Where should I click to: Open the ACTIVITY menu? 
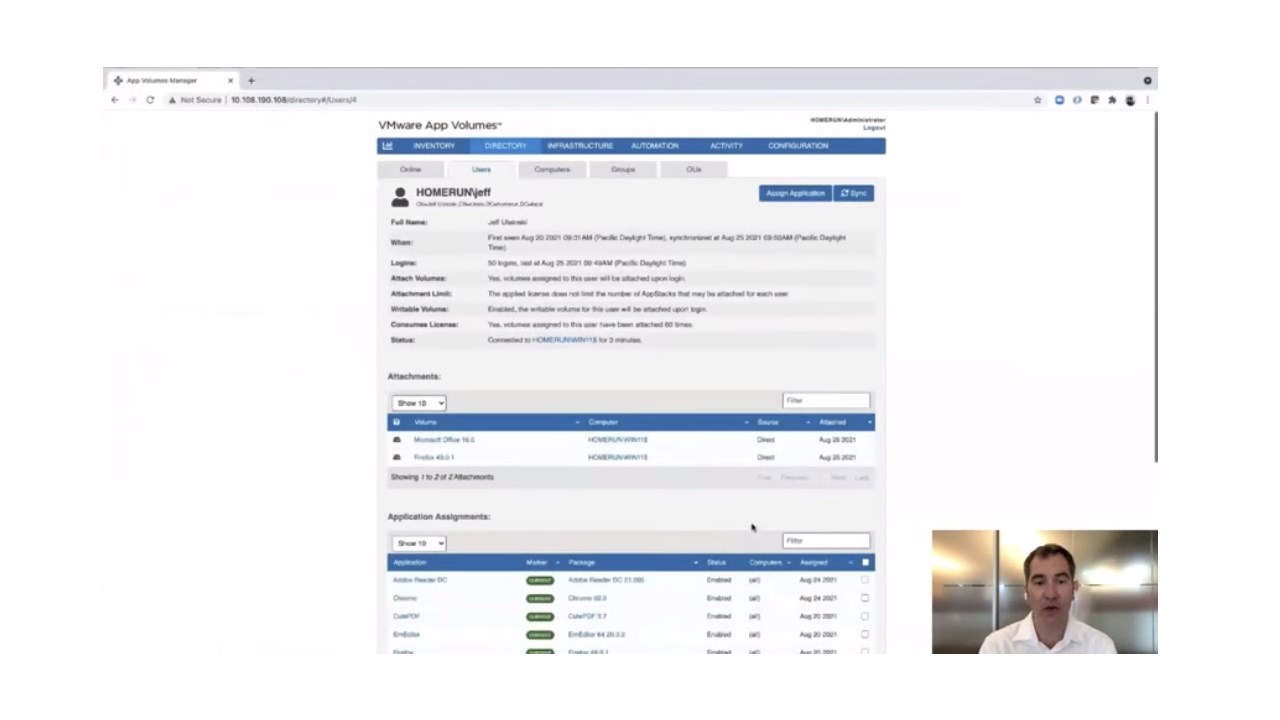pyautogui.click(x=726, y=146)
